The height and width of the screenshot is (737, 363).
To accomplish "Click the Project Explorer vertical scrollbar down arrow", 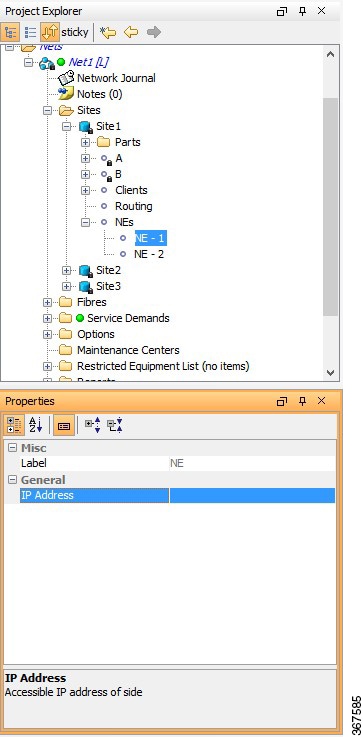I will pyautogui.click(x=331, y=373).
